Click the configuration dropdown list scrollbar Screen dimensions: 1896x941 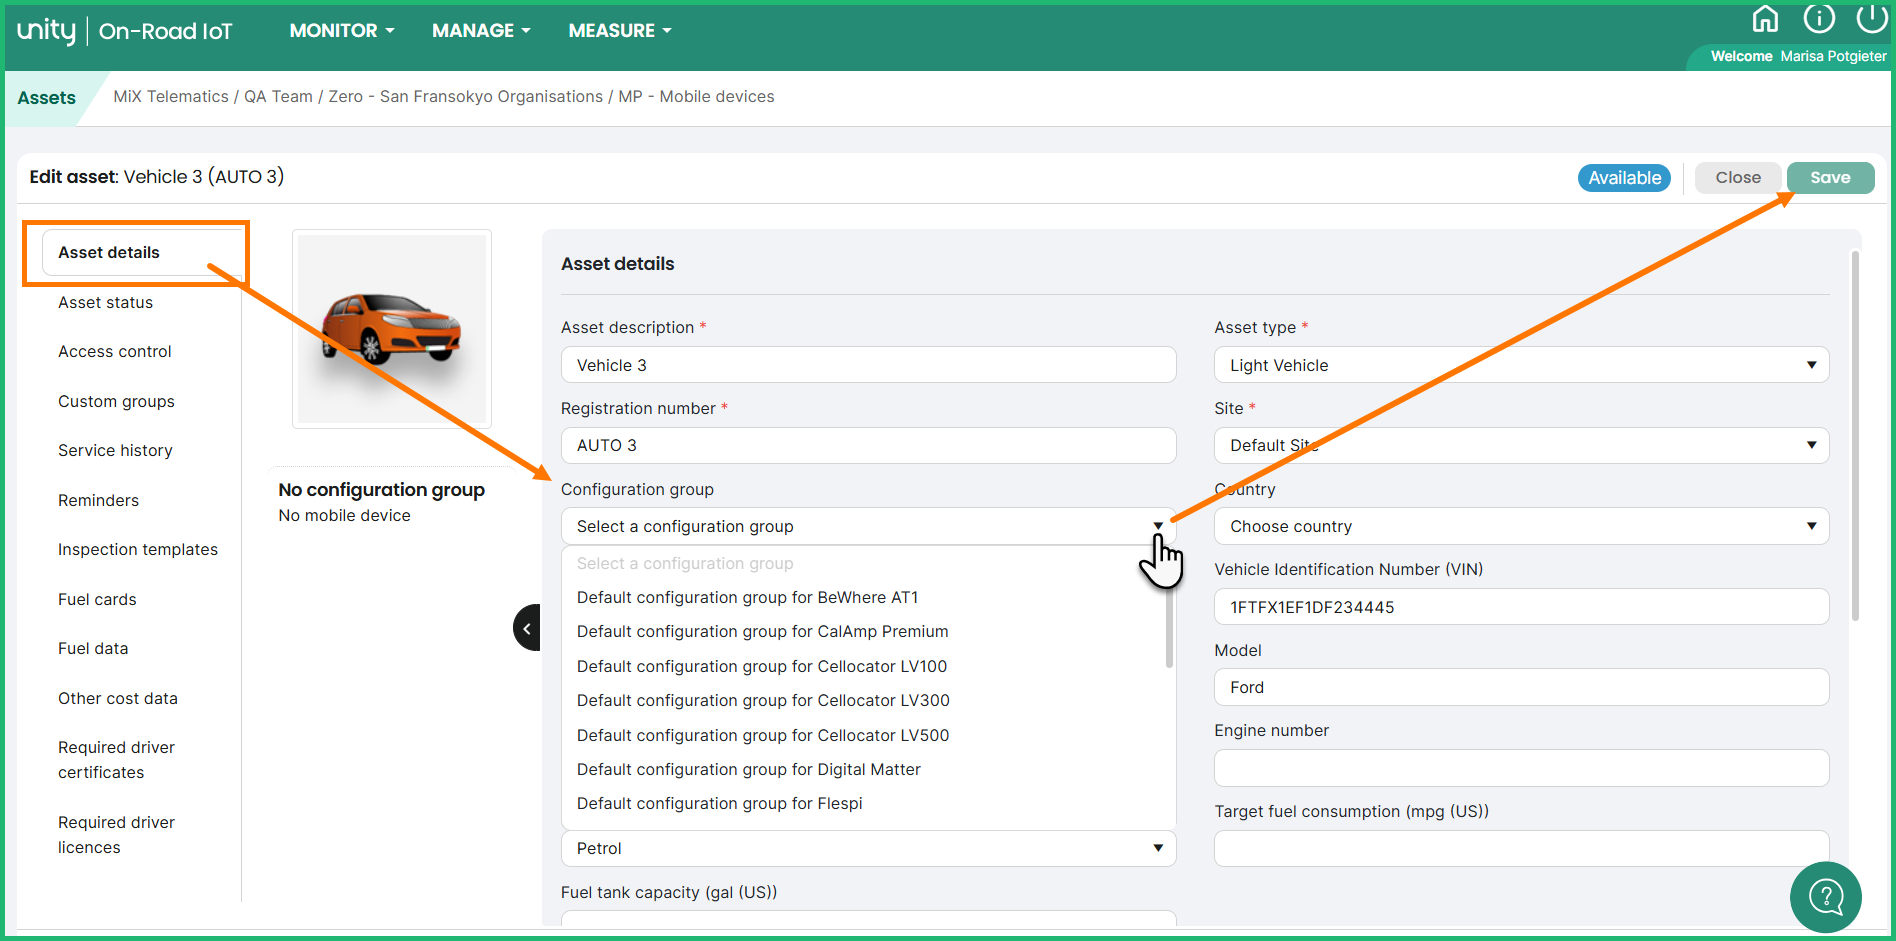(1169, 618)
